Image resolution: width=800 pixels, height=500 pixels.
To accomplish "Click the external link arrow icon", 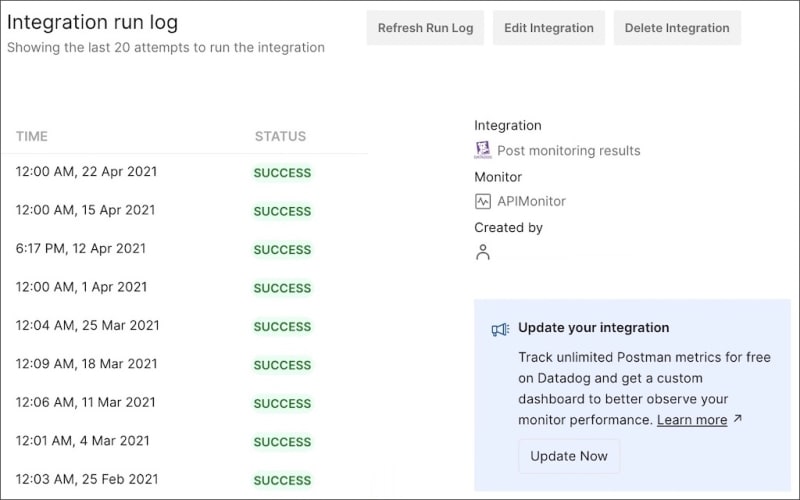I will tap(738, 419).
